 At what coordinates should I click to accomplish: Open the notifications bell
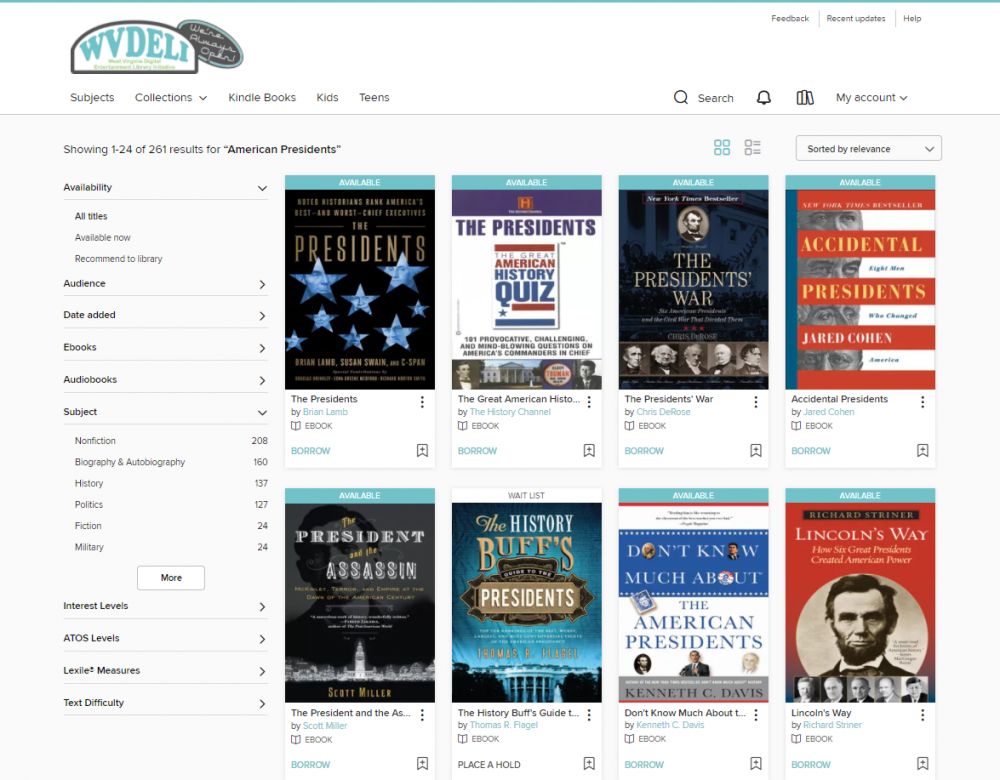coord(763,98)
